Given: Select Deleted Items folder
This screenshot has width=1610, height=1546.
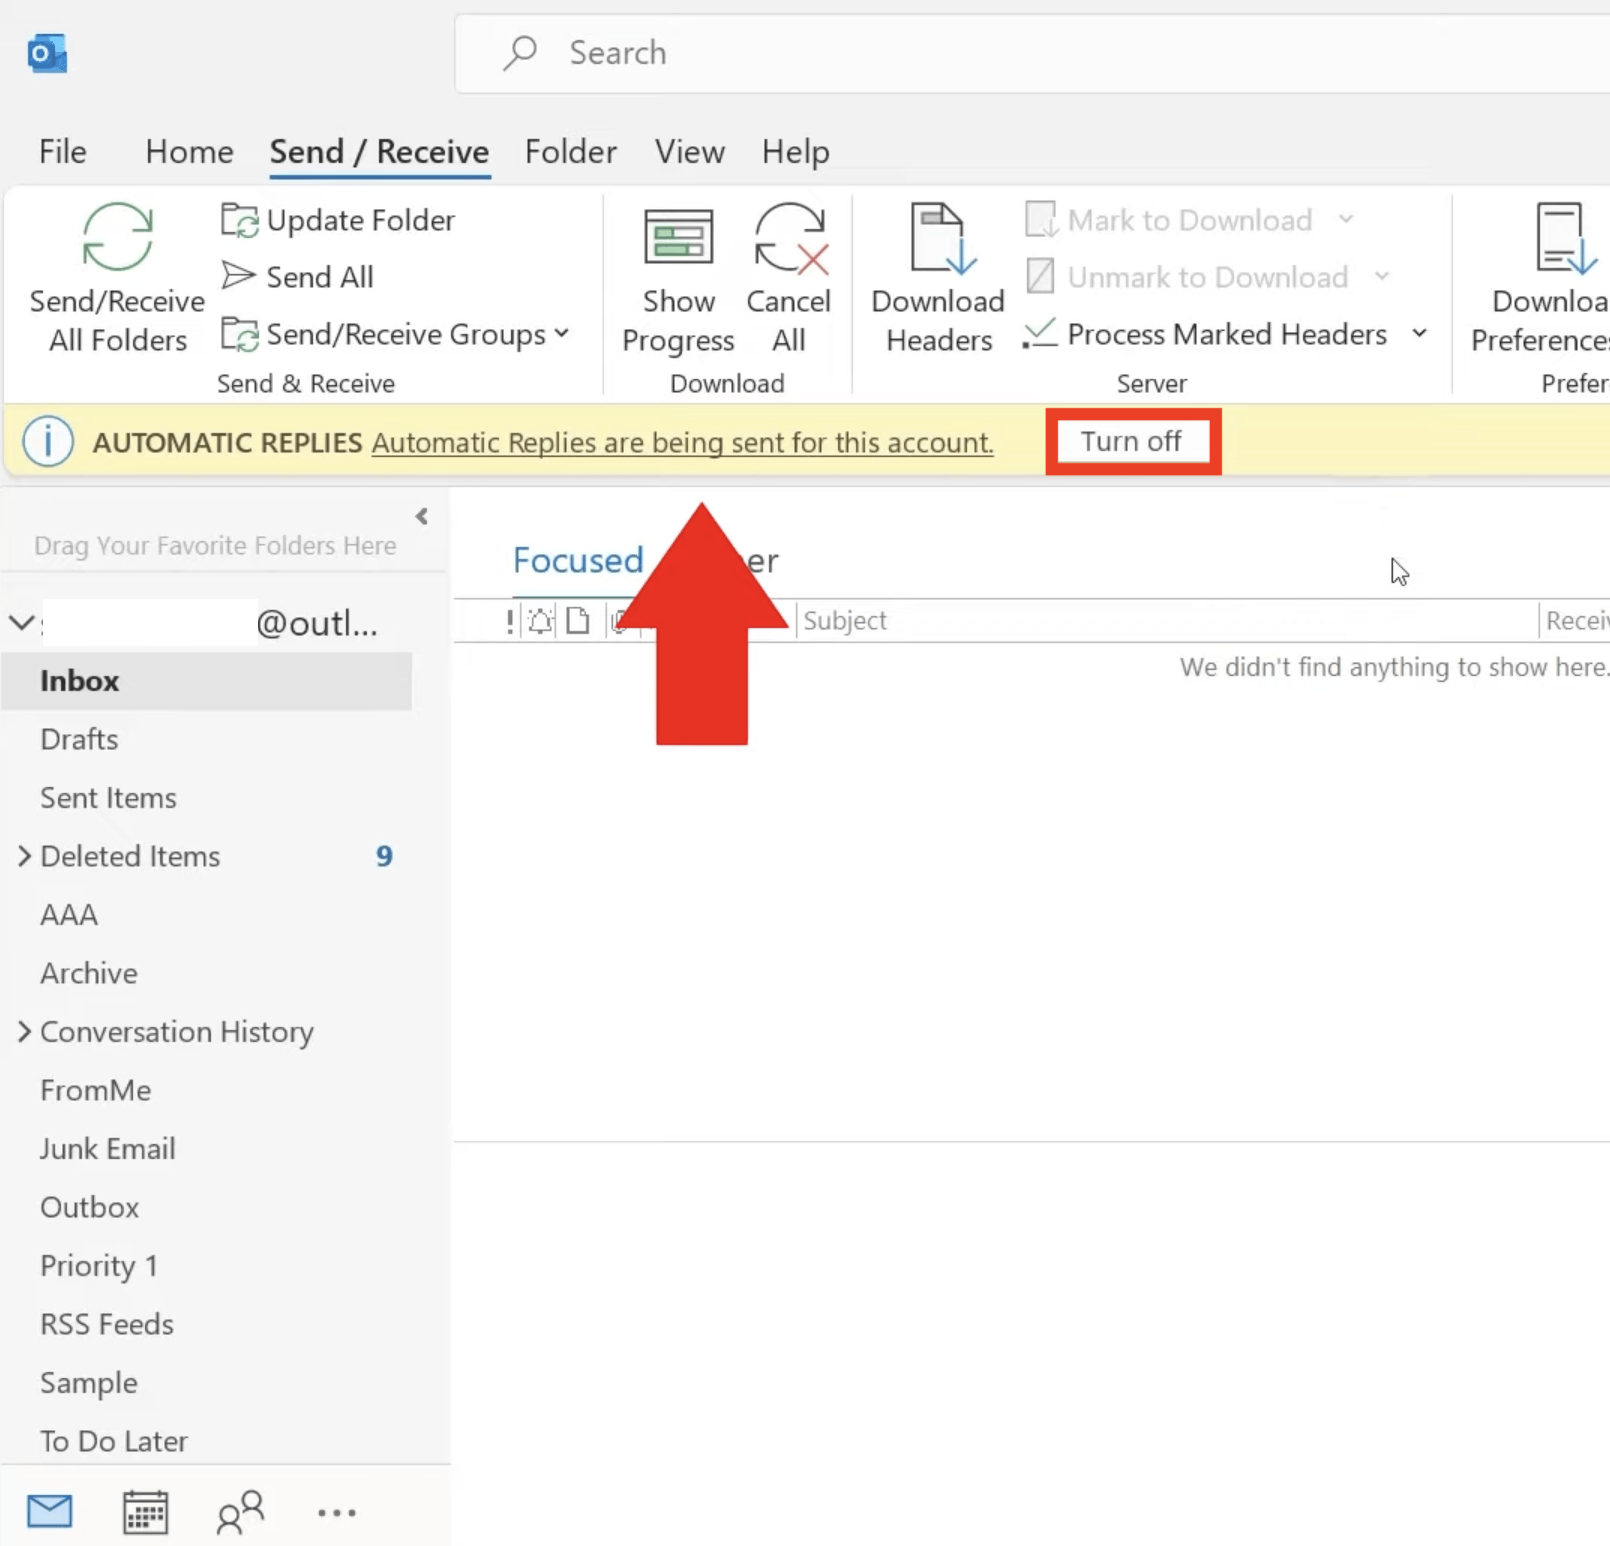Looking at the screenshot, I should click(130, 856).
